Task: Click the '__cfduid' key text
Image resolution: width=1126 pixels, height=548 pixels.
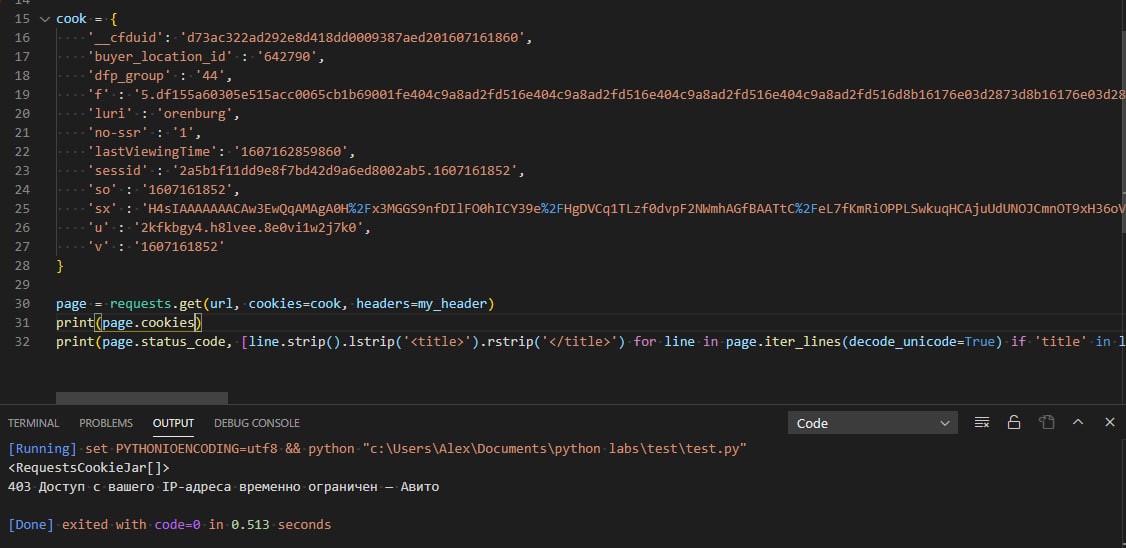Action: 125,38
